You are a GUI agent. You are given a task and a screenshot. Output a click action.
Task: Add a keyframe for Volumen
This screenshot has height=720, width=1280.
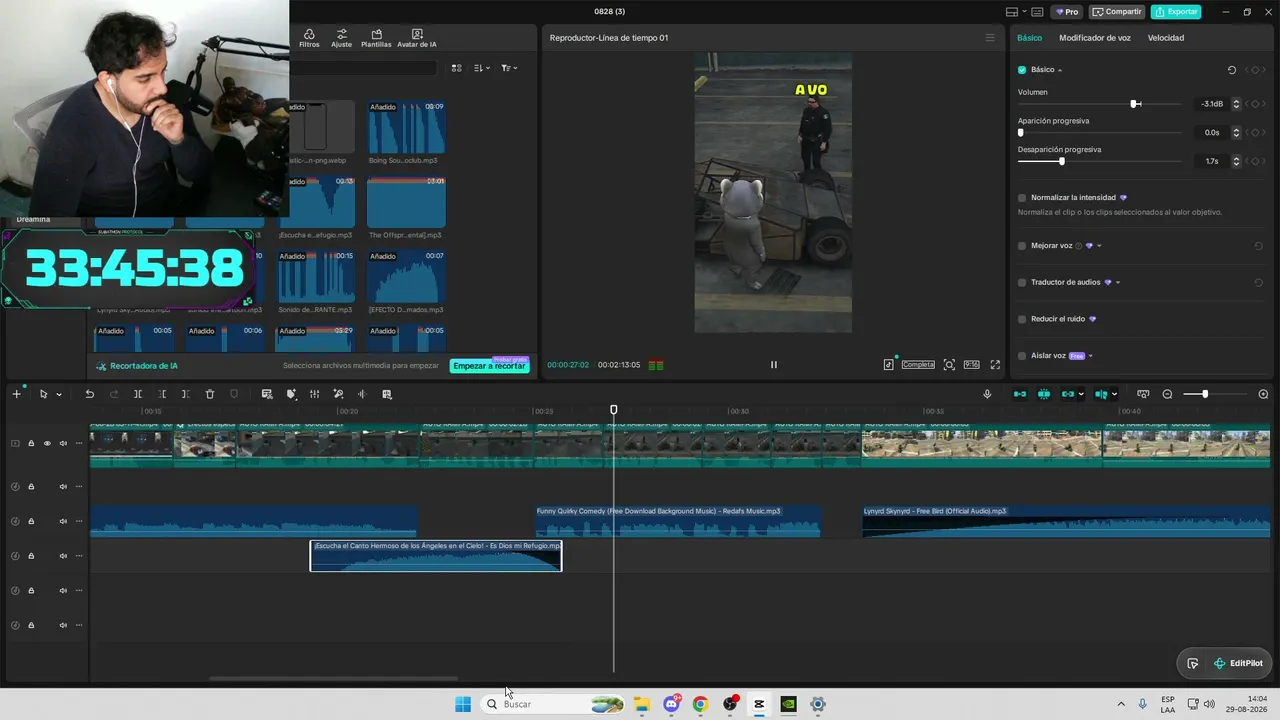pyautogui.click(x=1255, y=104)
